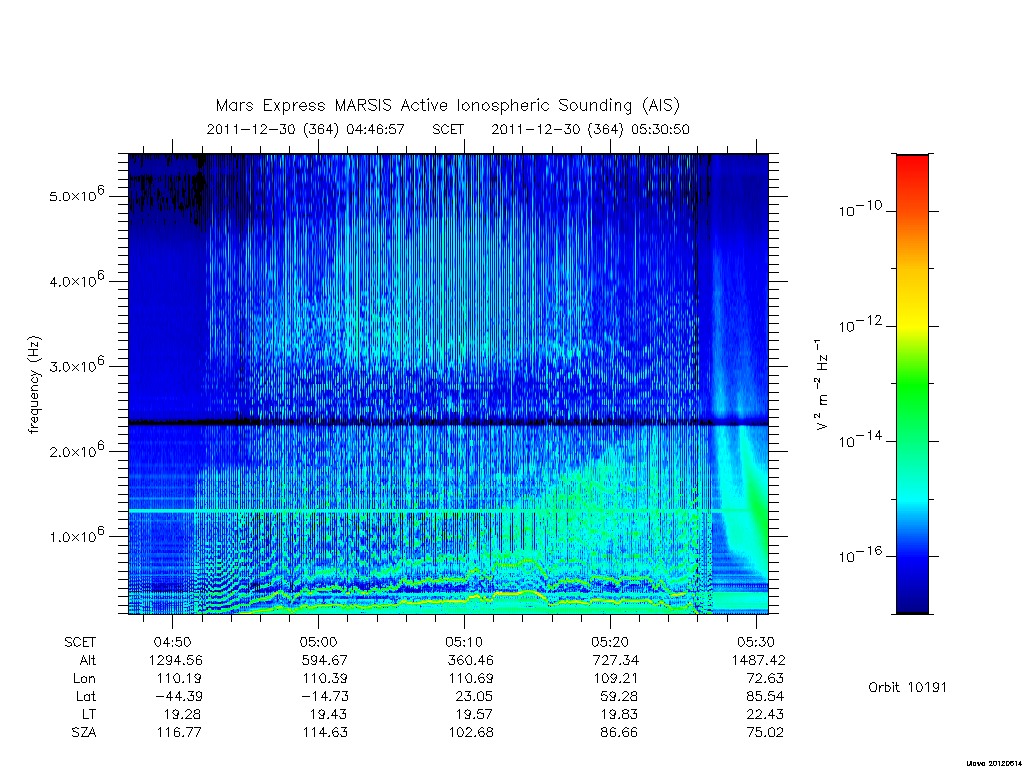The height and width of the screenshot is (768, 1024).
Task: Click the latitude value 85.54
Action: [765, 696]
